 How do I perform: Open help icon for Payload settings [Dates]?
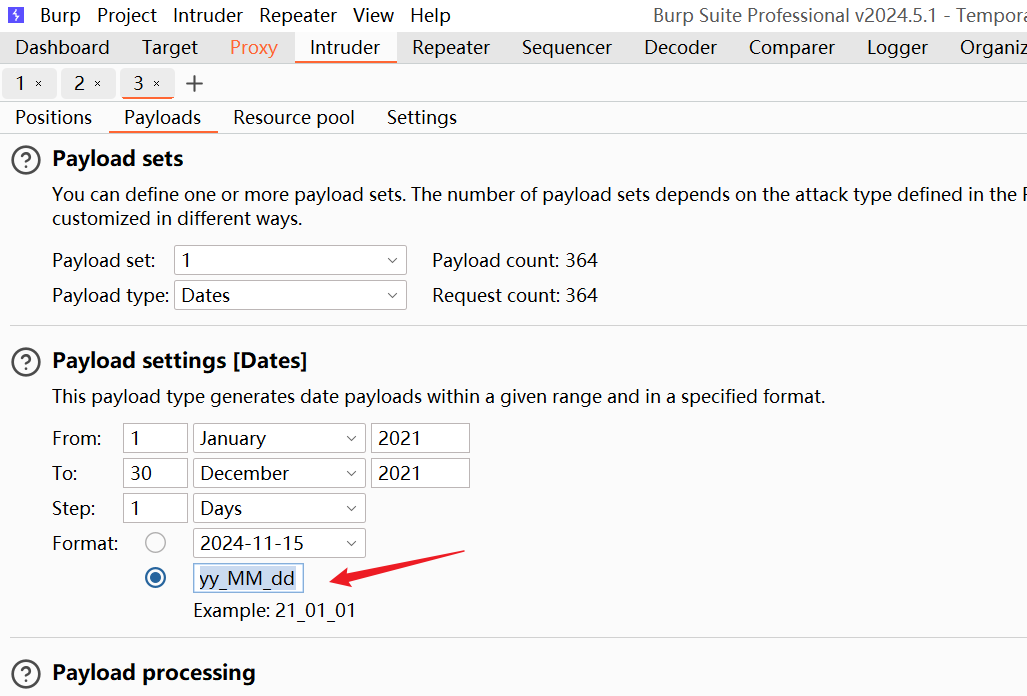[x=26, y=362]
